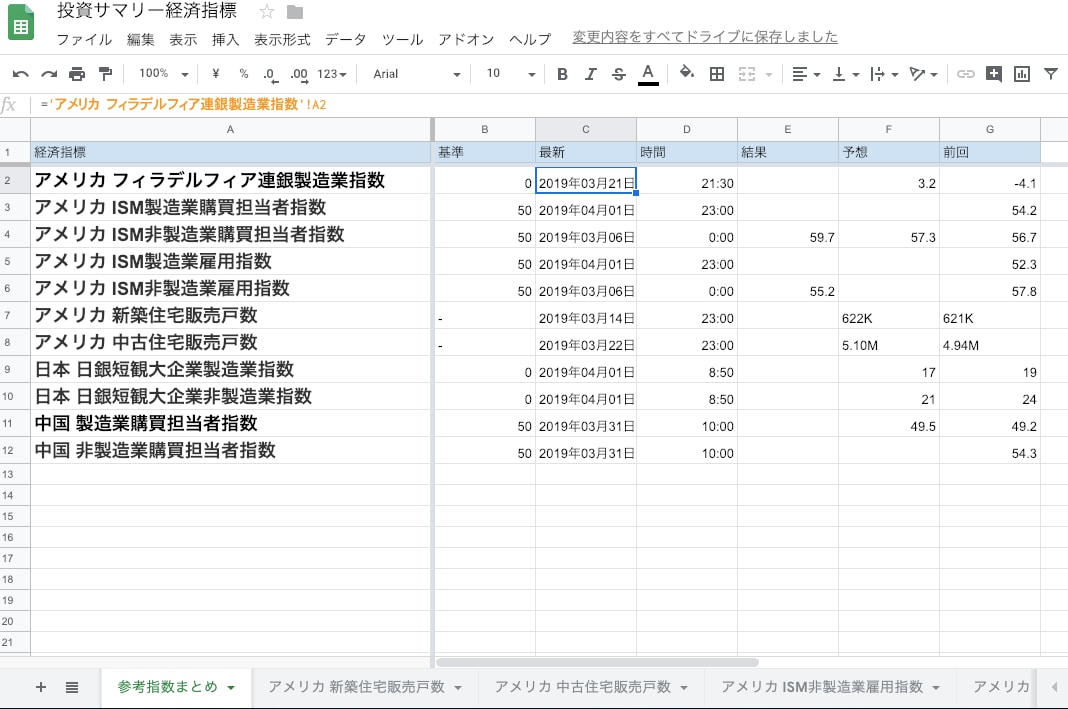Image resolution: width=1068 pixels, height=709 pixels.
Task: Open the データ menu
Action: (345, 40)
